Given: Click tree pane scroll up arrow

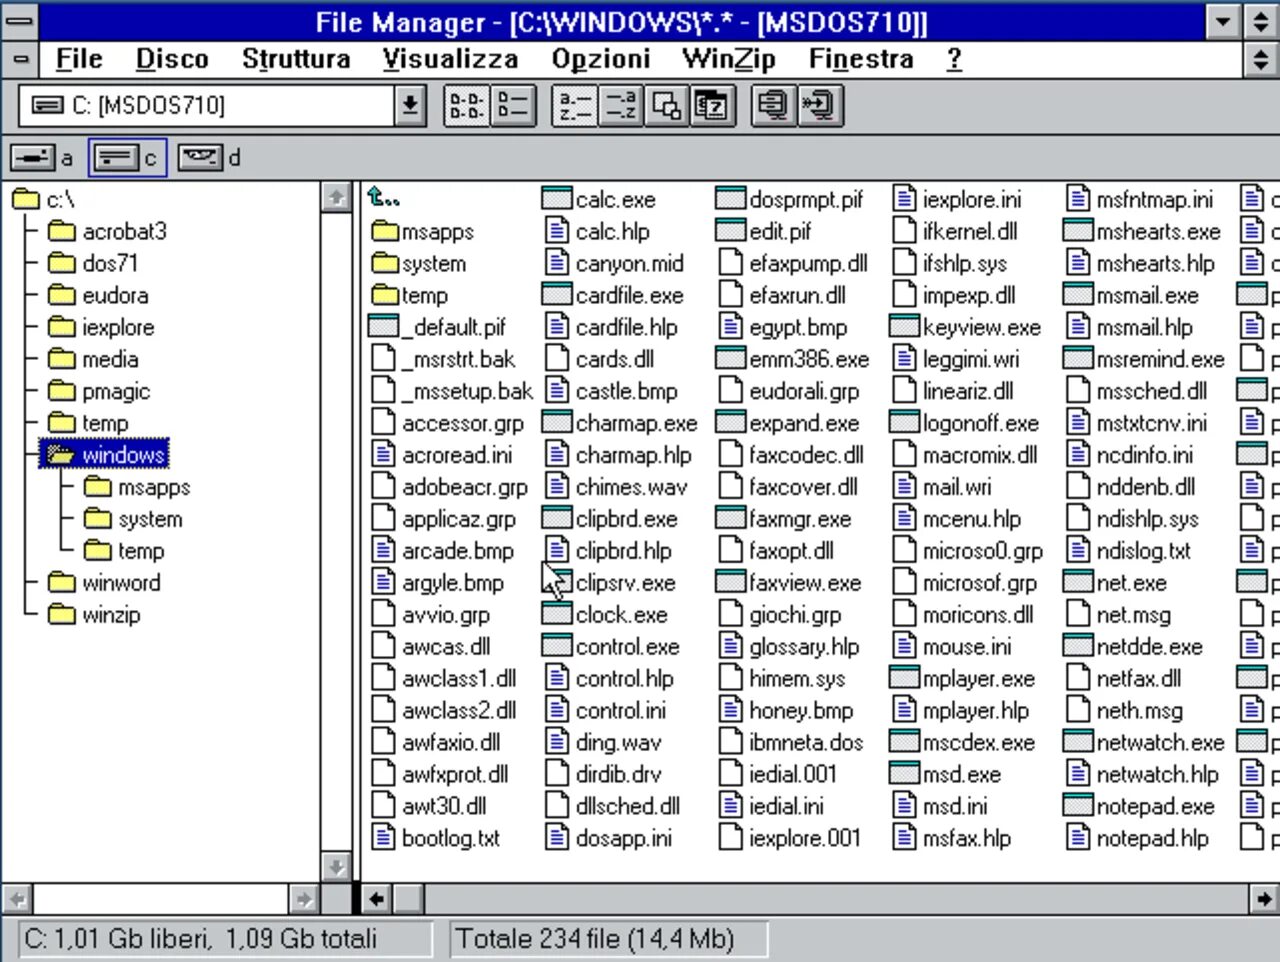Looking at the screenshot, I should click(336, 197).
